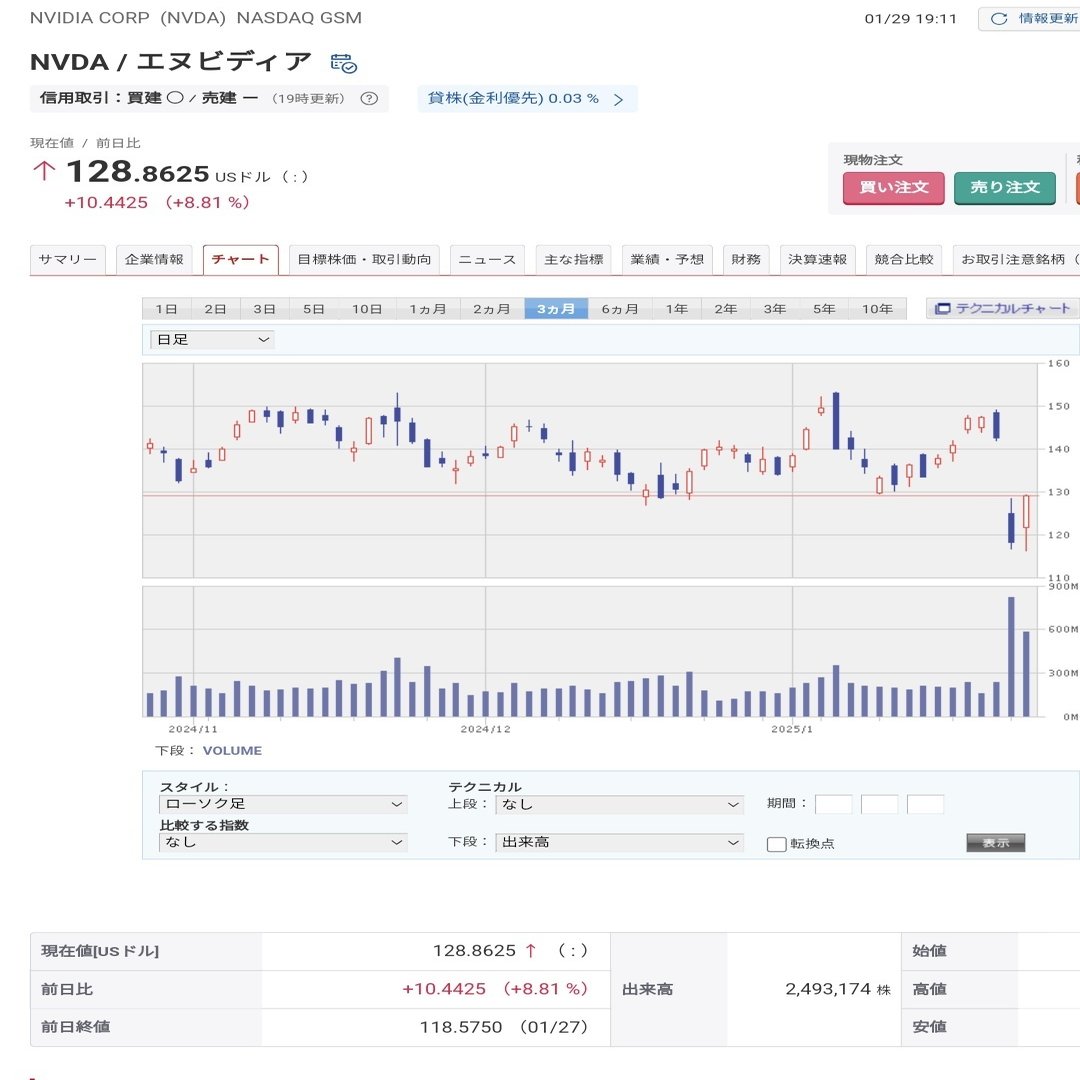The image size is (1080, 1080).
Task: Click the 118.5750 (01/27) previous close value
Action: tap(503, 1027)
